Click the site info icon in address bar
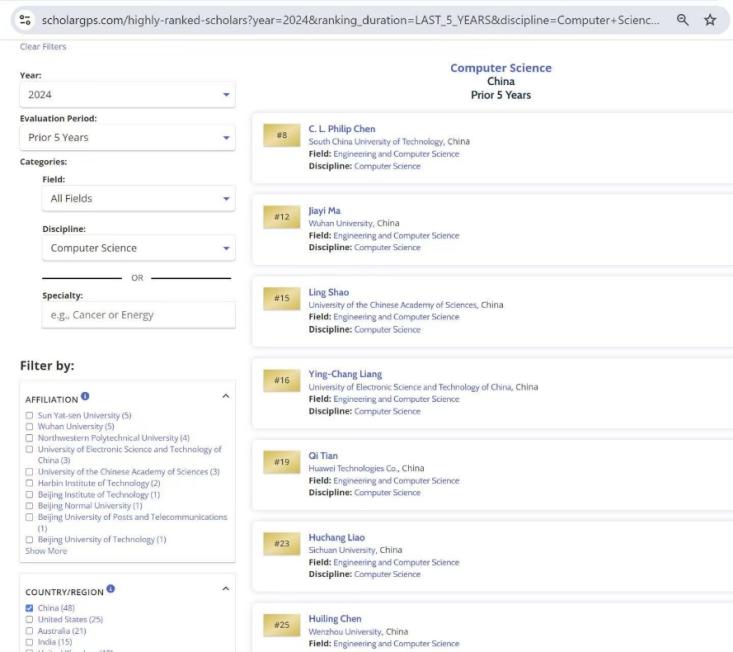This screenshot has height=652, width=733. point(25,19)
